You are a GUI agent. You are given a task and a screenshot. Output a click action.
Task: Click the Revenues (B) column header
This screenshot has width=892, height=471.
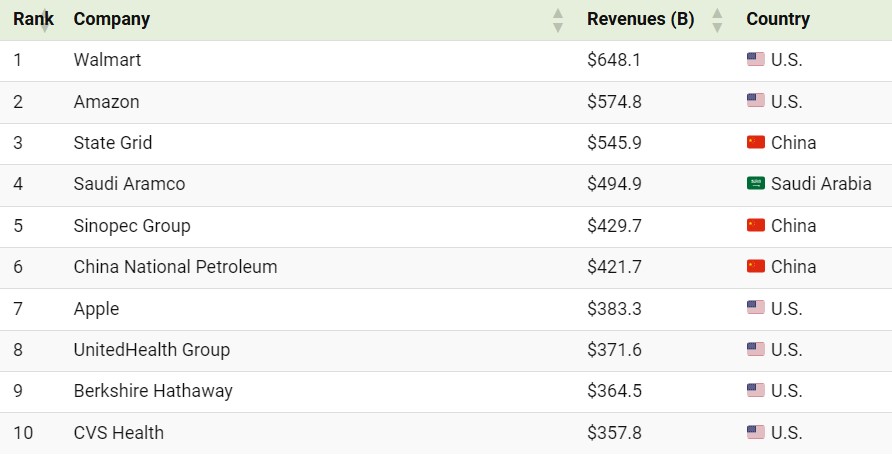pos(641,19)
